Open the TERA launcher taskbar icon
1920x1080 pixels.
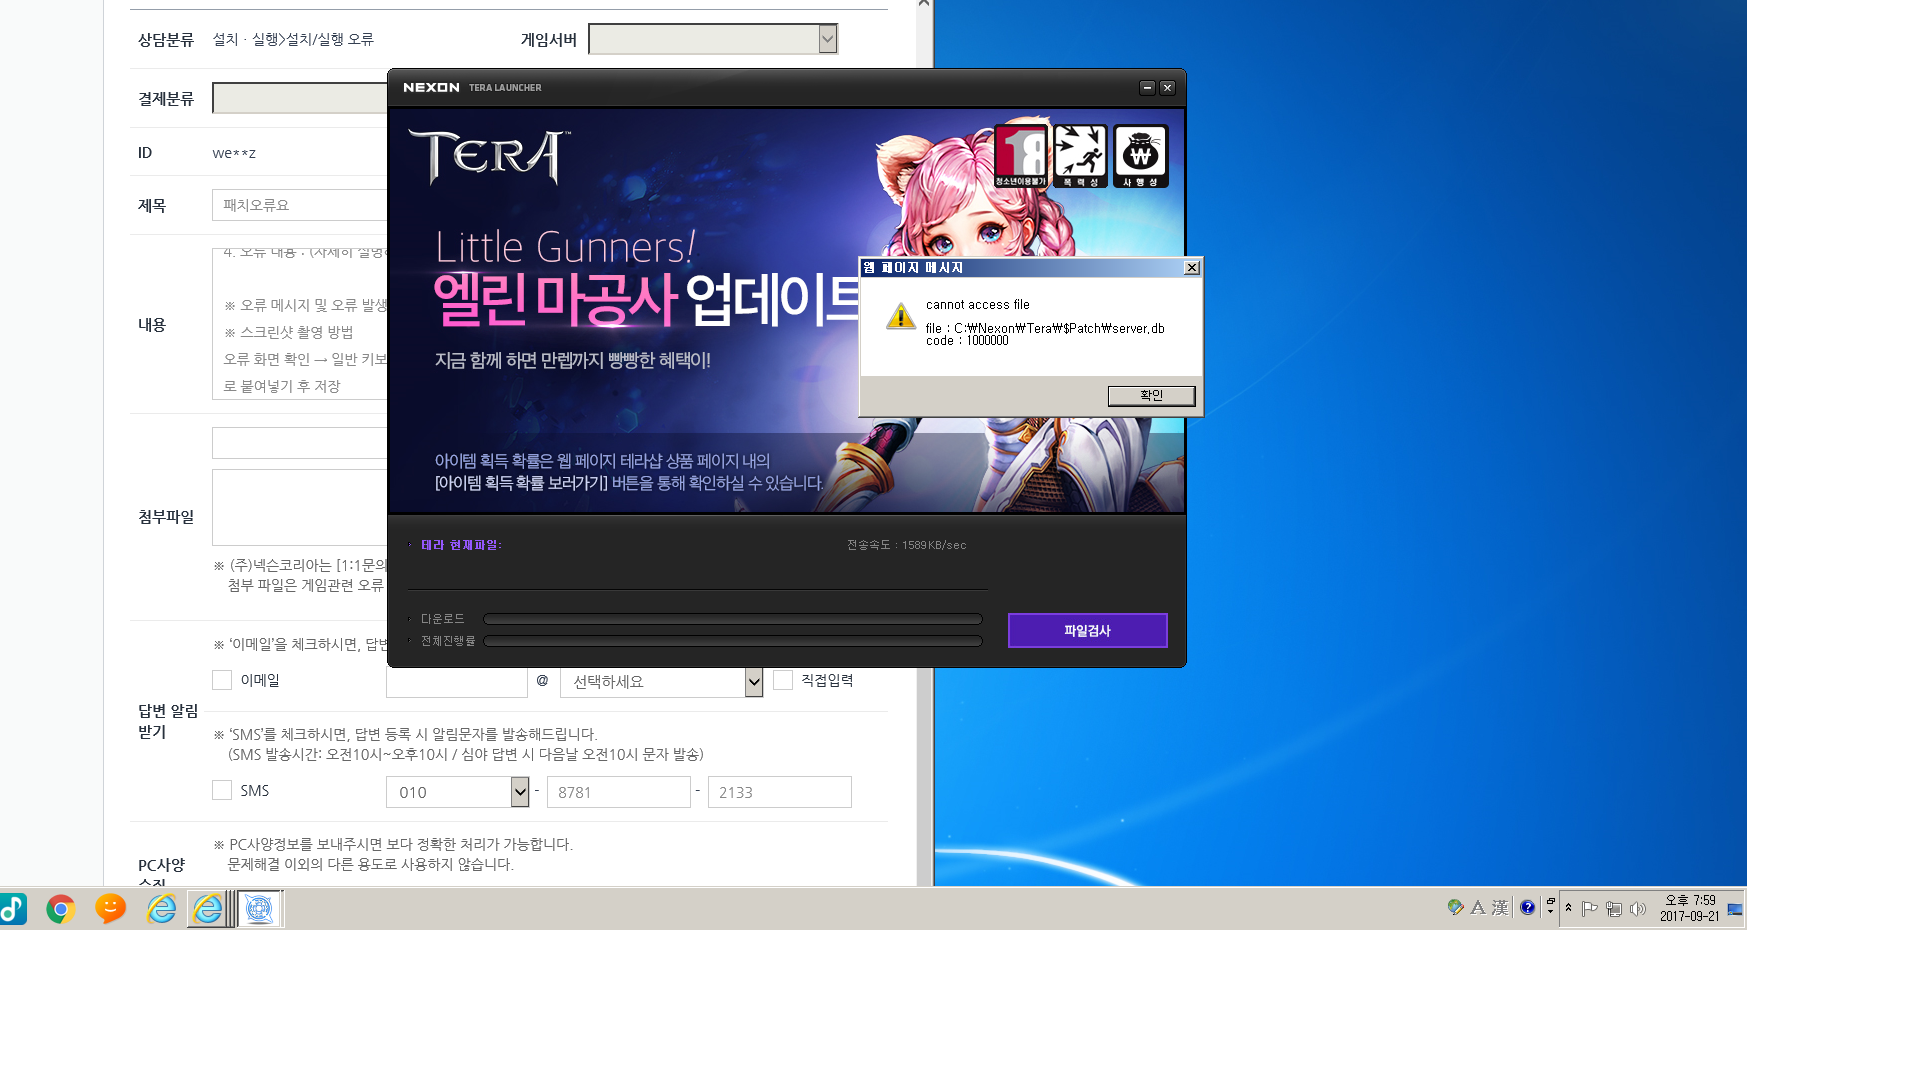(x=260, y=909)
